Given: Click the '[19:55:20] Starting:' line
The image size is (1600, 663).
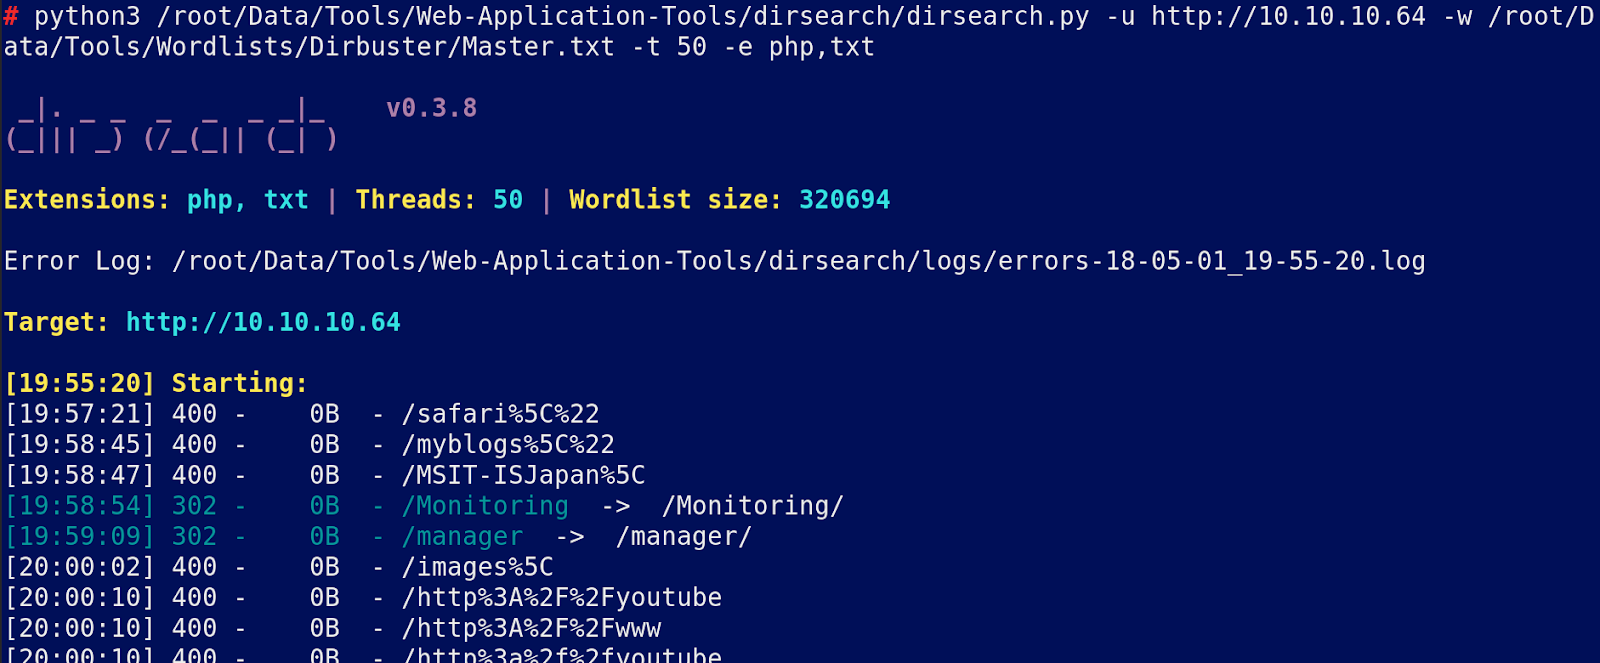Looking at the screenshot, I should click(156, 383).
